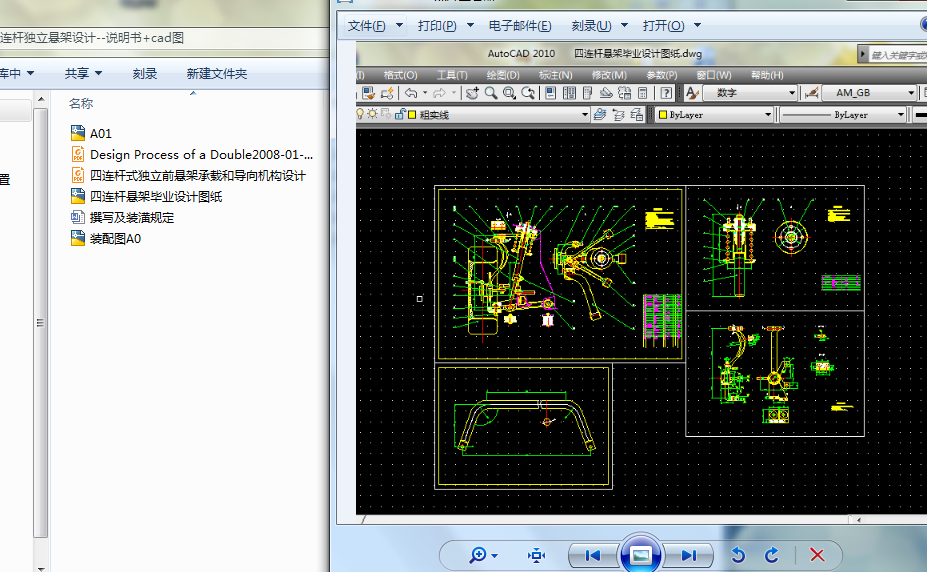Rotate the picture counterclockwise
The image size is (927, 572).
737,555
